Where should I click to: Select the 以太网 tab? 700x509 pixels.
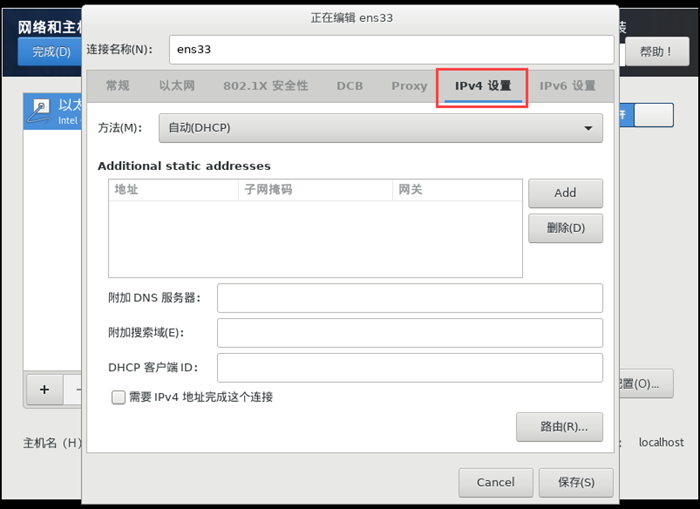[176, 86]
